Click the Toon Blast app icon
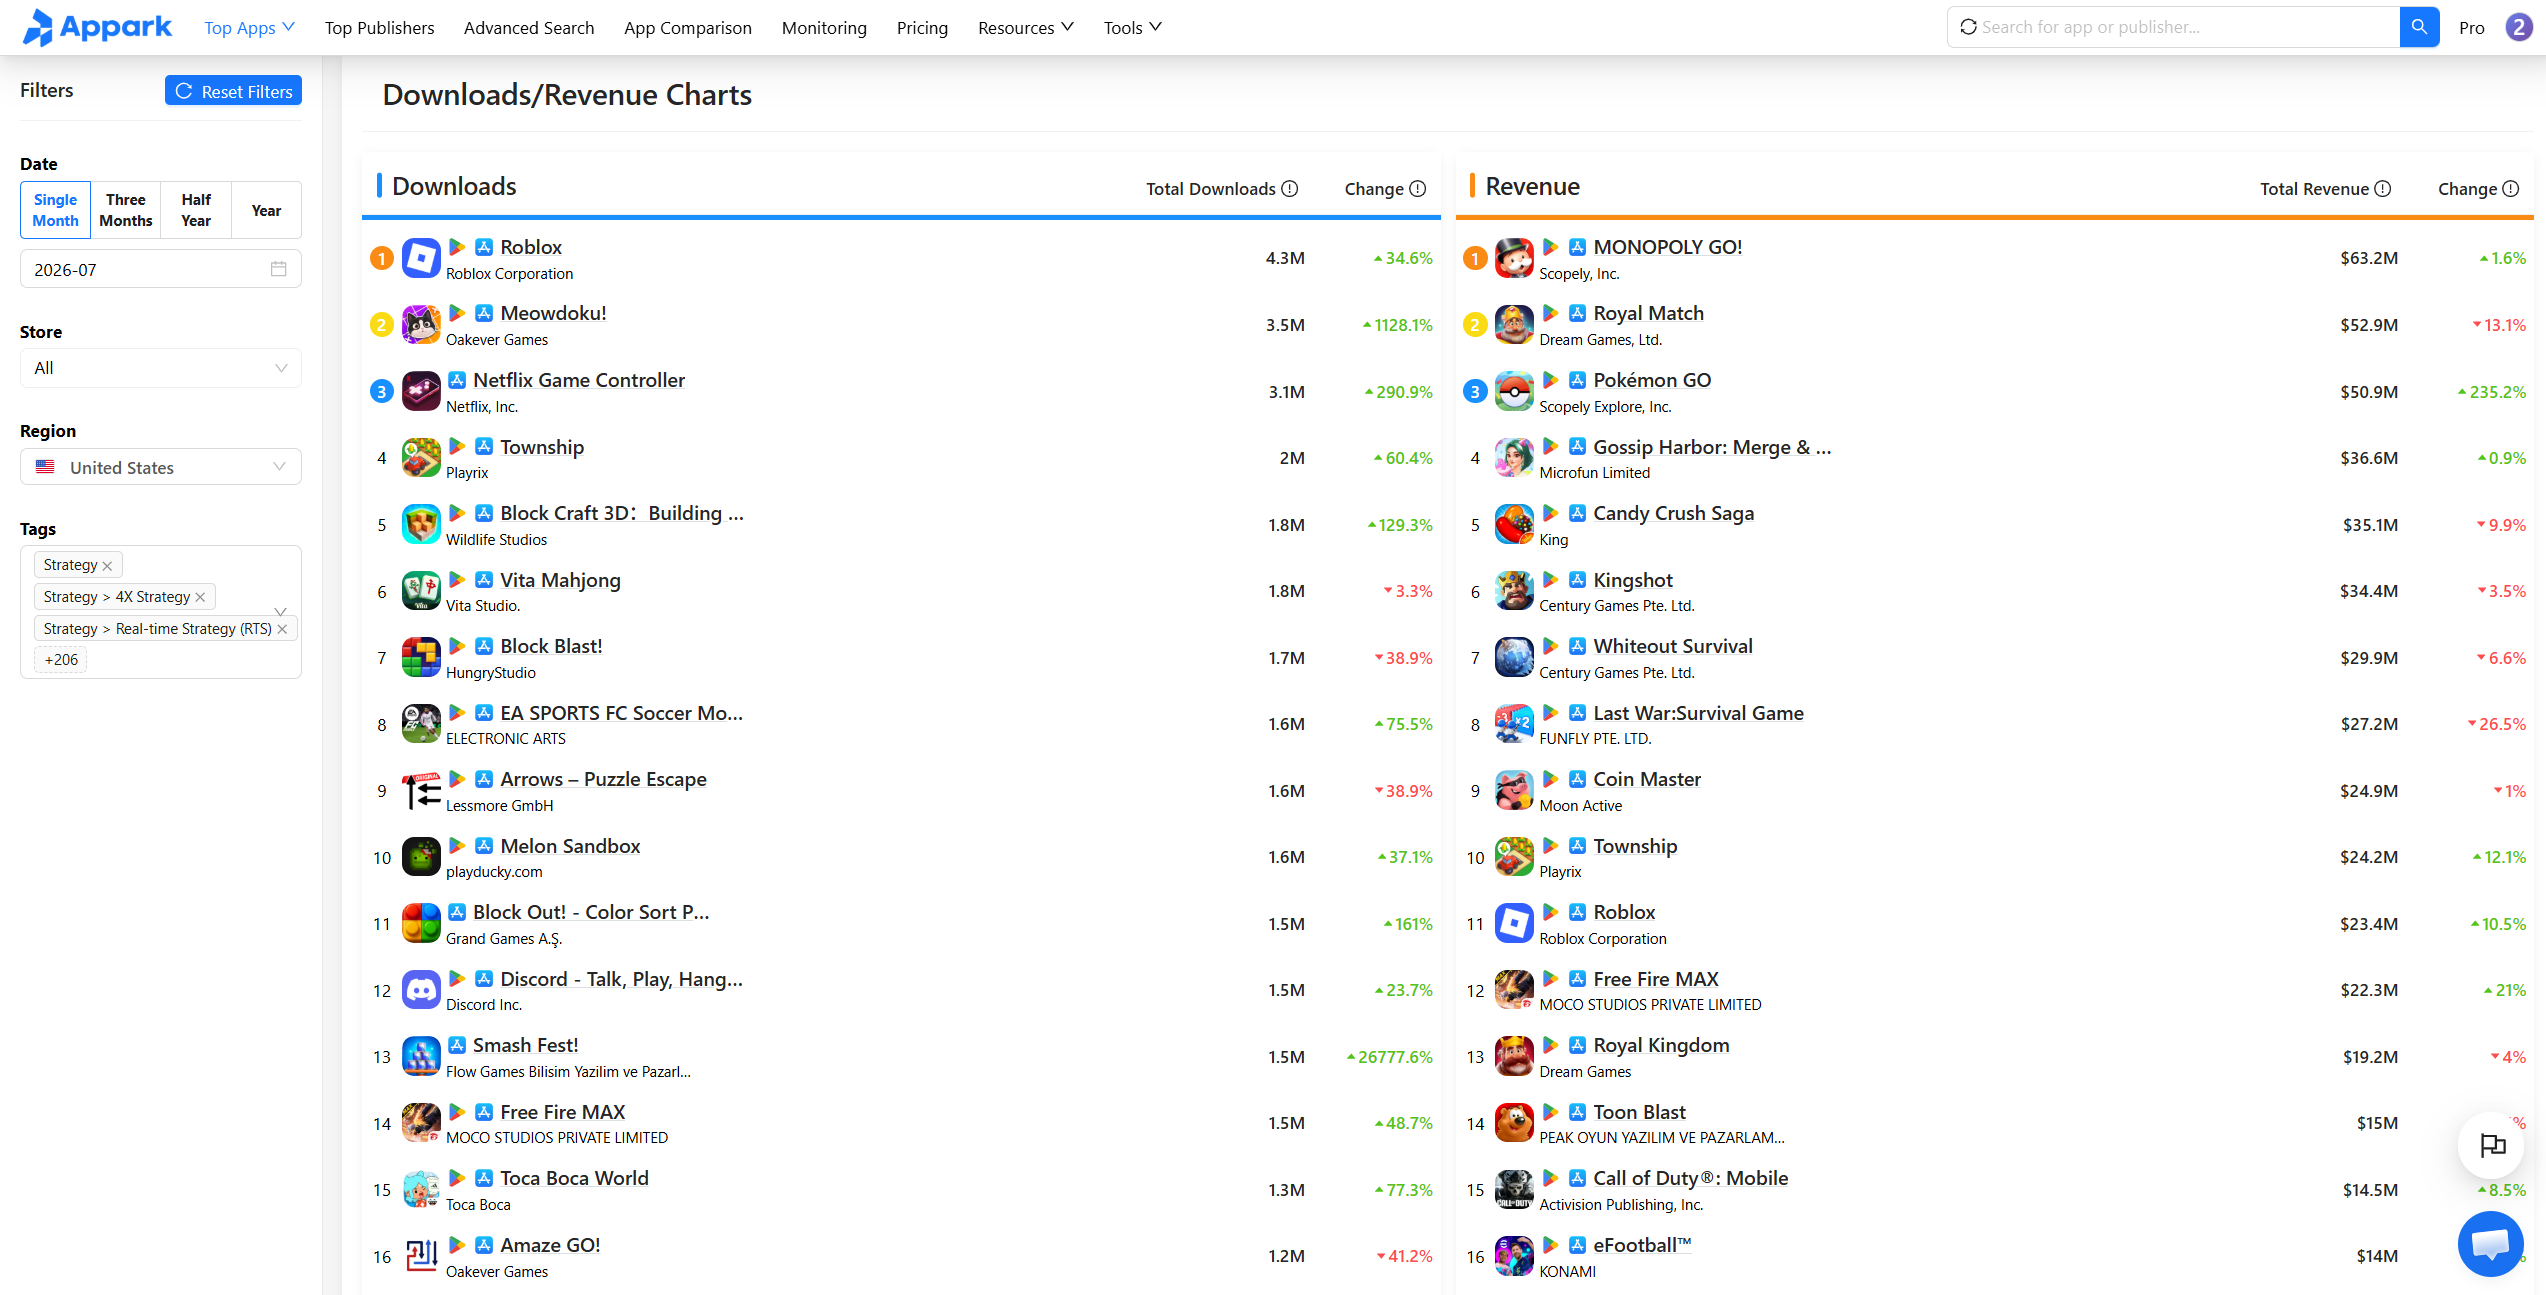This screenshot has width=2546, height=1295. pyautogui.click(x=1514, y=1123)
